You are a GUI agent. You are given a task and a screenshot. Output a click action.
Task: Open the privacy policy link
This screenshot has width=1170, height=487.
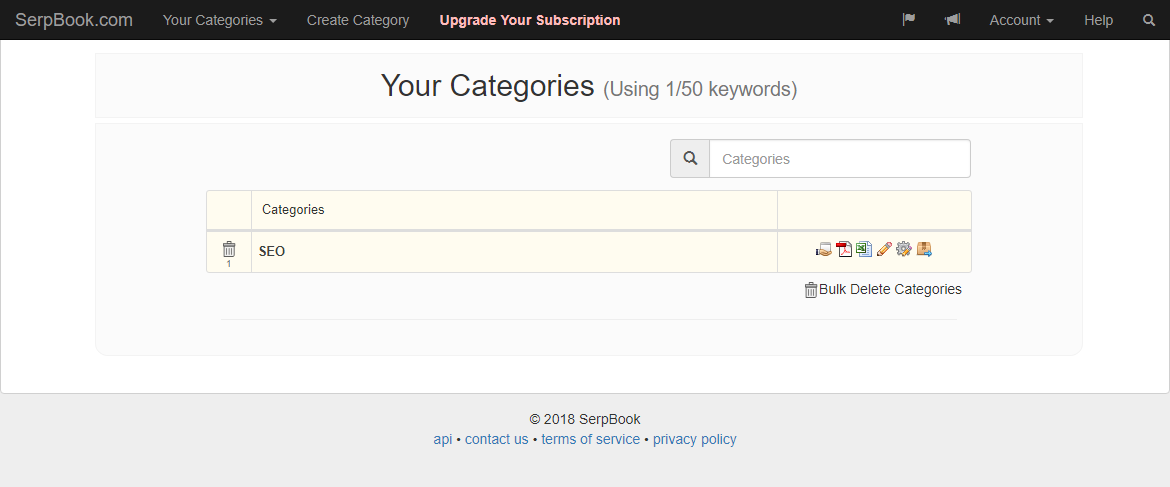click(x=695, y=439)
